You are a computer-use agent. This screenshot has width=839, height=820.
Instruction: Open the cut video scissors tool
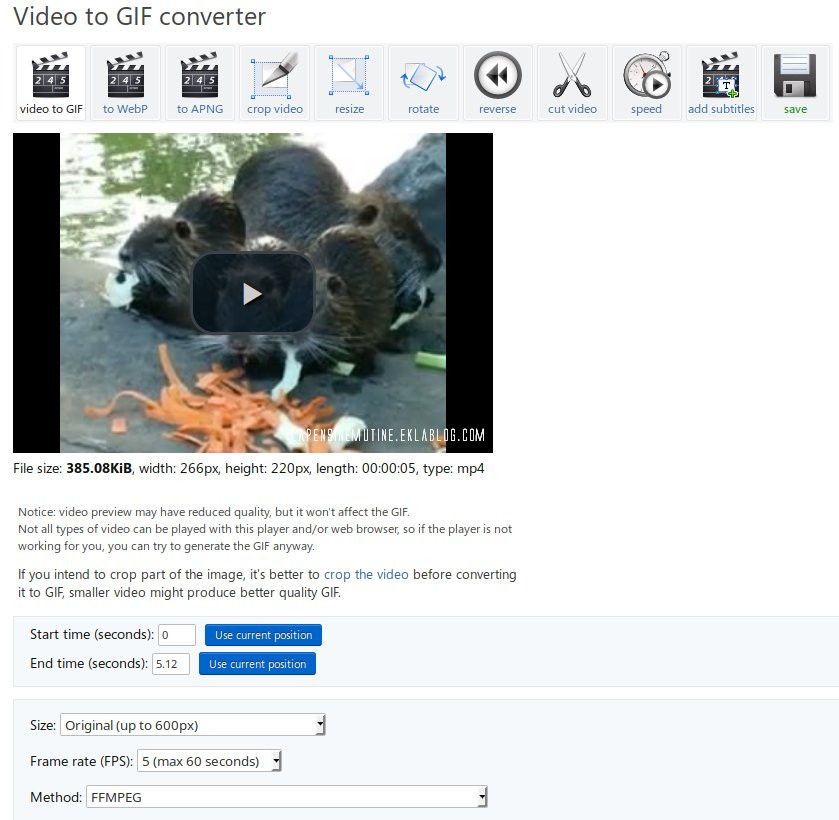572,83
